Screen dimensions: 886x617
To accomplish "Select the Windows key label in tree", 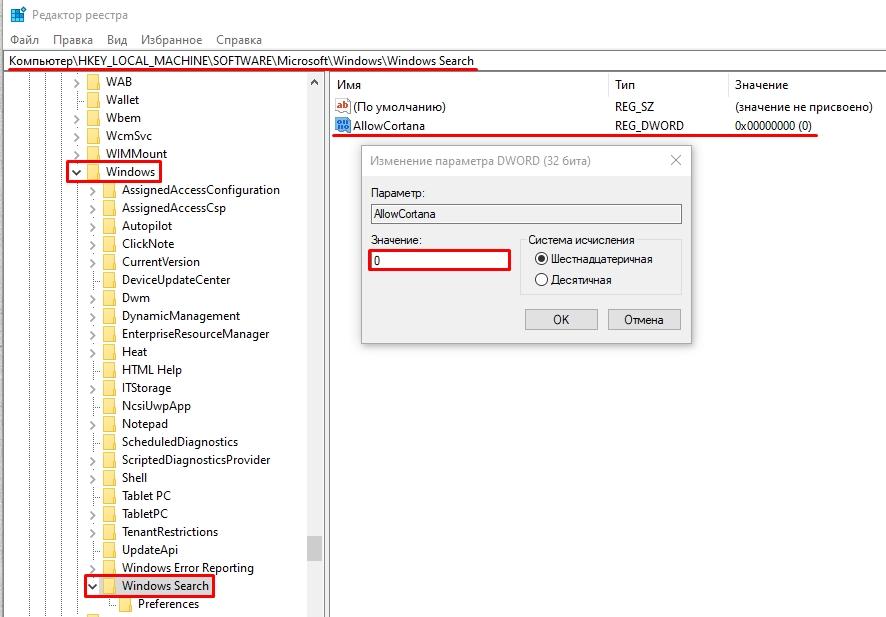I will click(130, 172).
